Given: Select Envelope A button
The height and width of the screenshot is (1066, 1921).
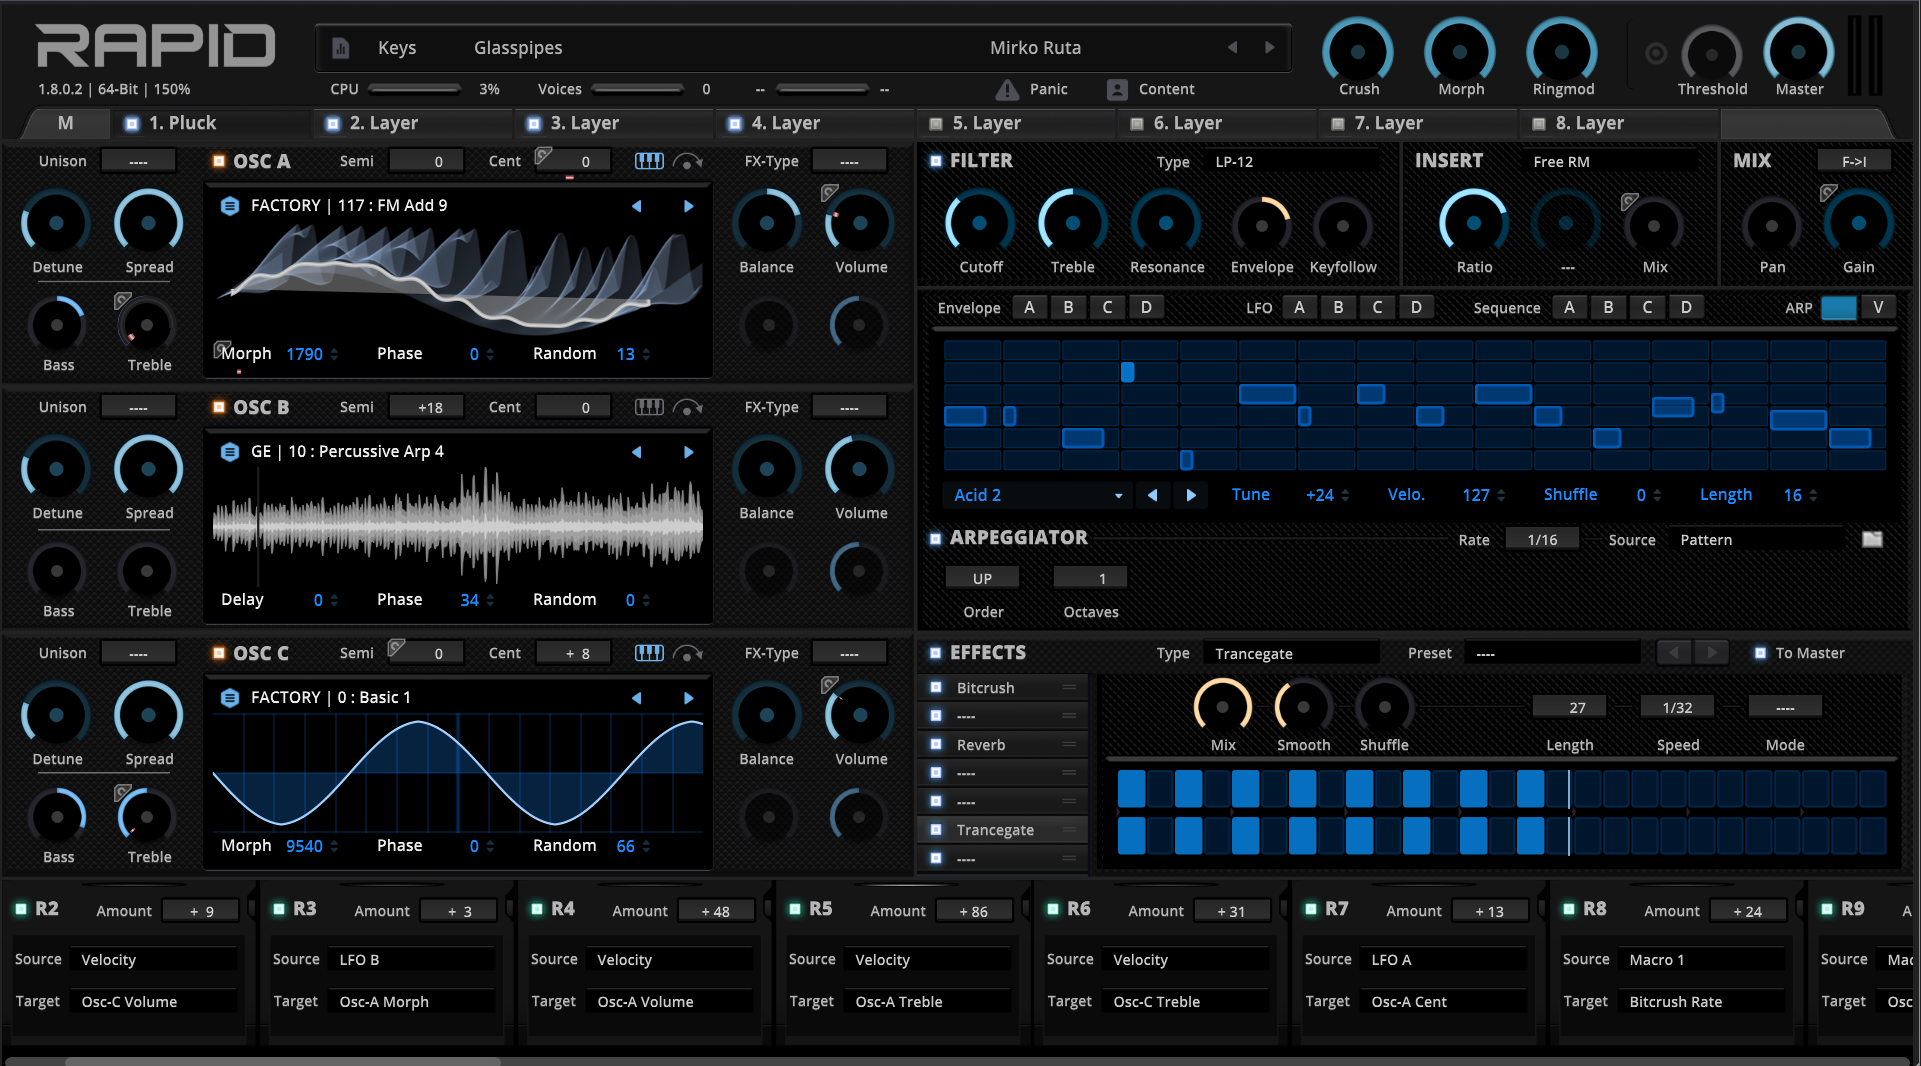Looking at the screenshot, I should 1029,308.
